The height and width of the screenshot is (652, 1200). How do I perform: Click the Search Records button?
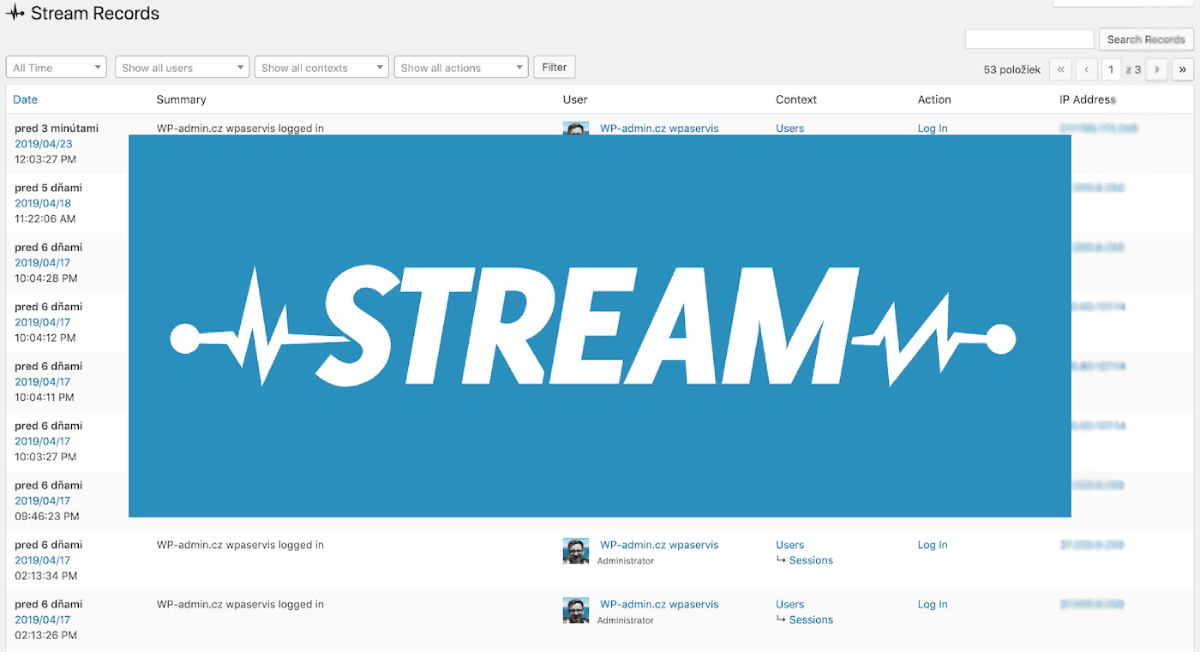tap(1146, 39)
